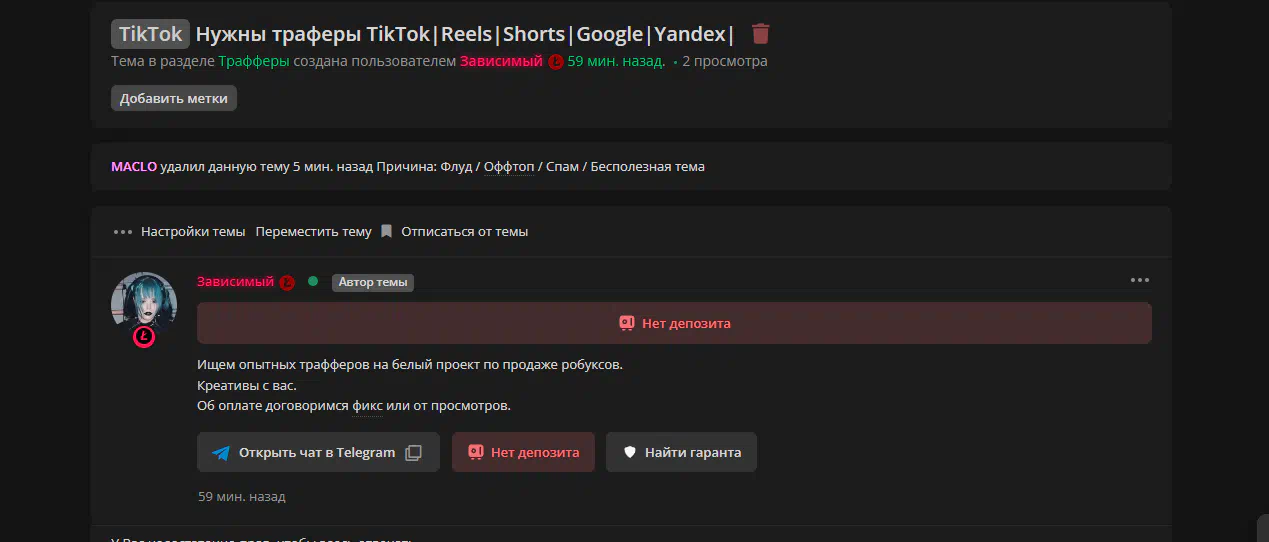This screenshot has width=1269, height=542.
Task: Click the Добавить метки button
Action: (x=174, y=98)
